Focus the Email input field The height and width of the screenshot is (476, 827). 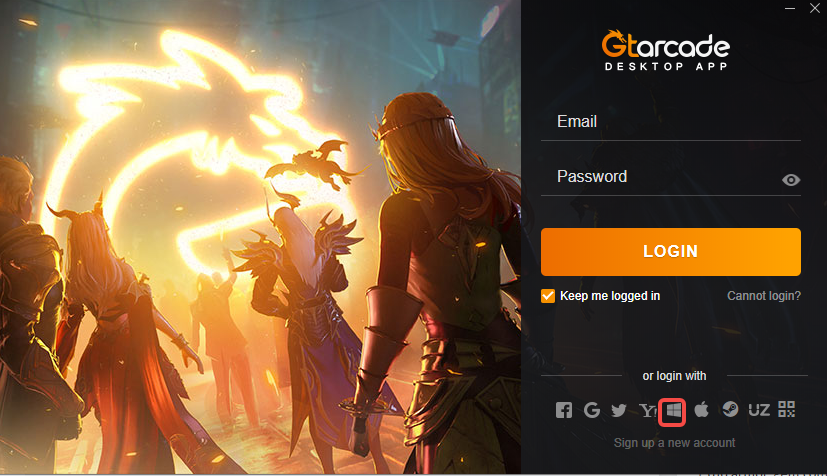(670, 122)
